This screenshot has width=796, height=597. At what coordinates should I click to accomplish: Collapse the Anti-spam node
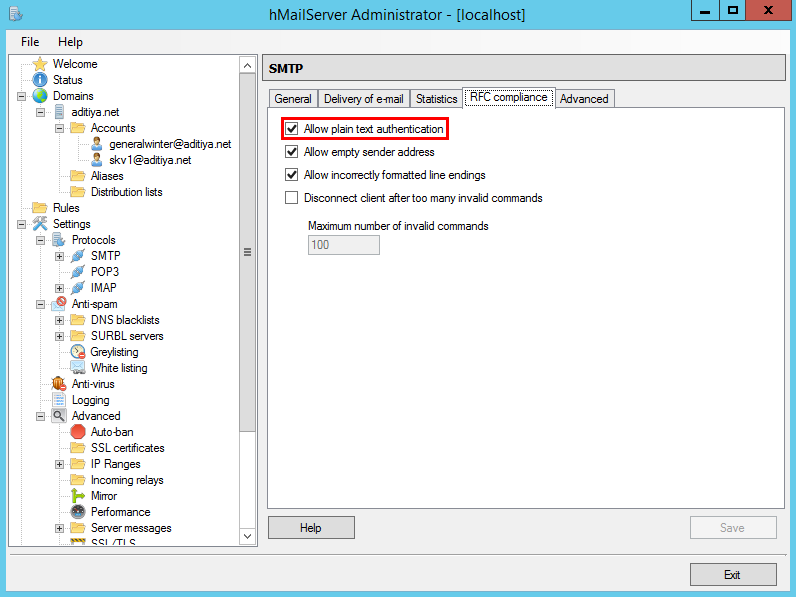(x=41, y=304)
